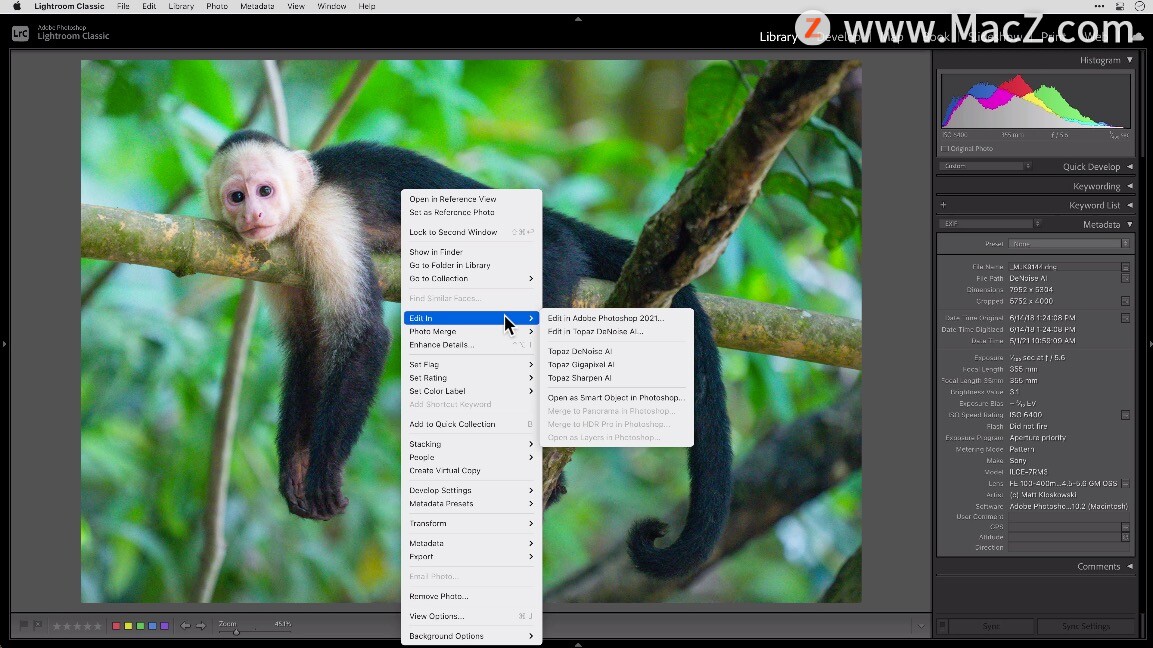Apply blue color label swatch
1153x648 pixels.
(x=152, y=626)
